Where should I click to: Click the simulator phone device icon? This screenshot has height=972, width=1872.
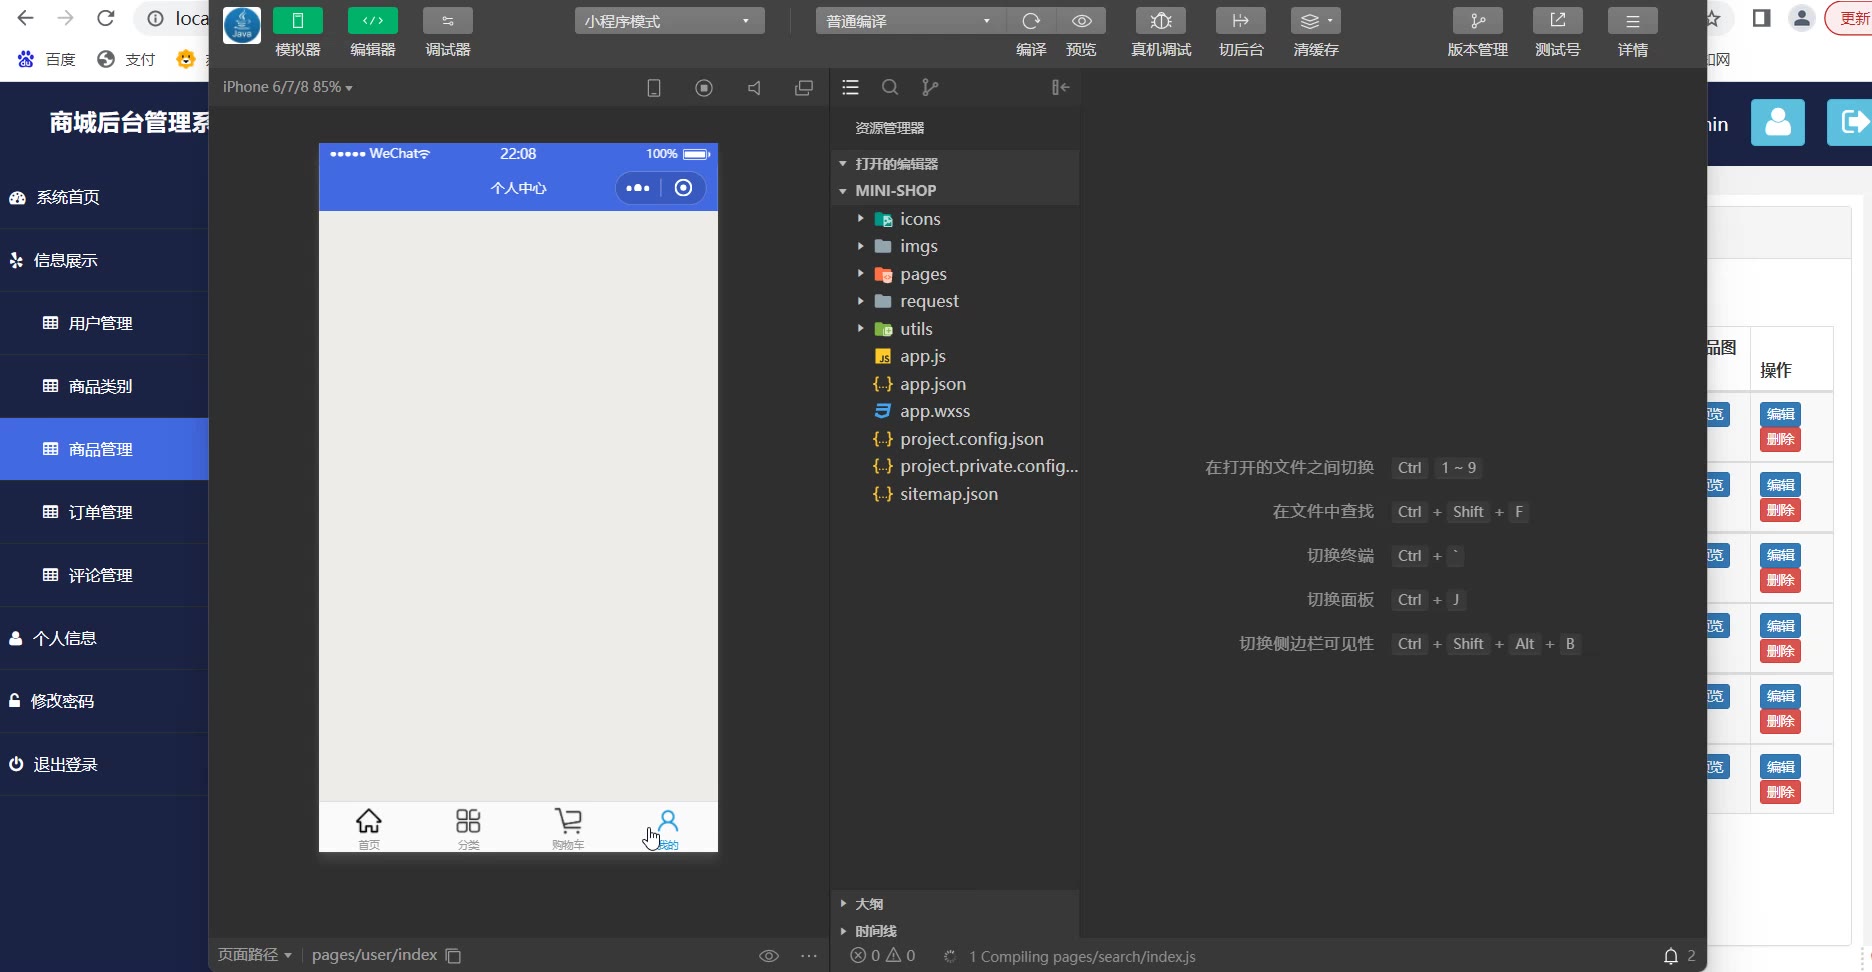[x=654, y=88]
